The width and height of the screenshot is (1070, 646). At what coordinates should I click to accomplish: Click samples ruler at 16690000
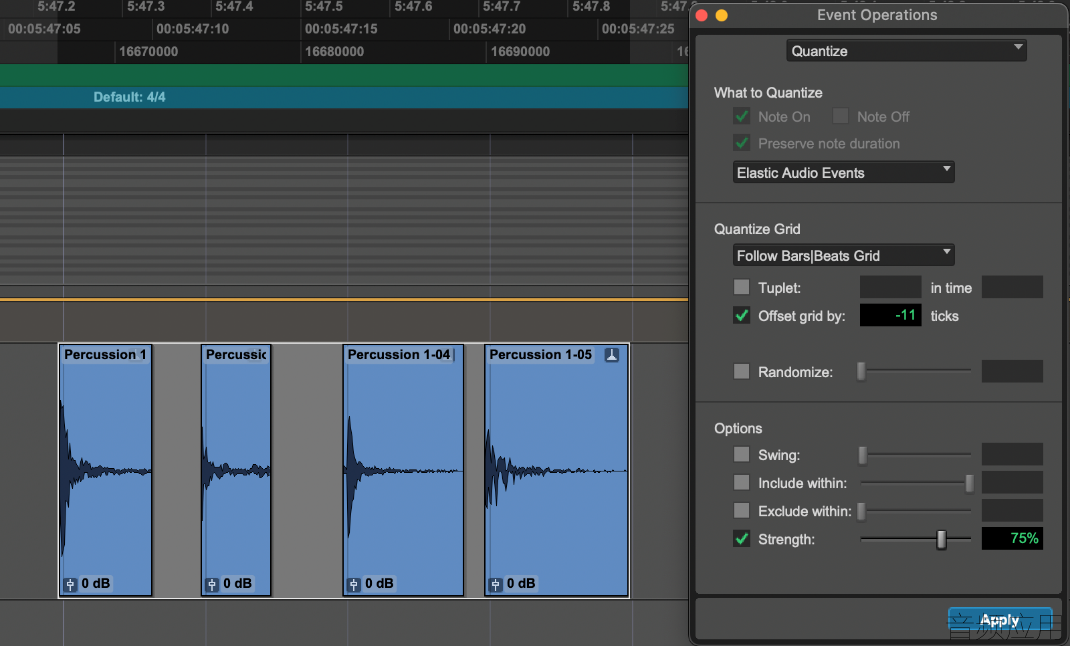pyautogui.click(x=520, y=51)
